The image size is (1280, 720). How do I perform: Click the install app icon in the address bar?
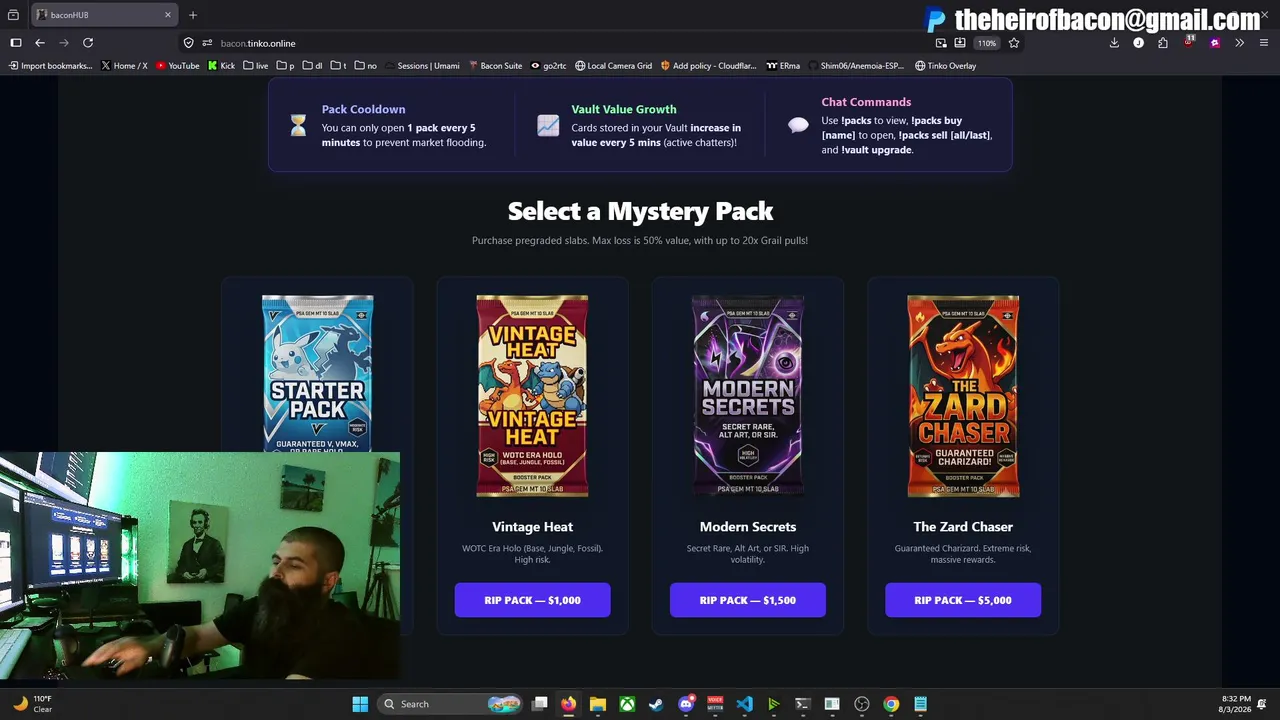pyautogui.click(x=960, y=43)
